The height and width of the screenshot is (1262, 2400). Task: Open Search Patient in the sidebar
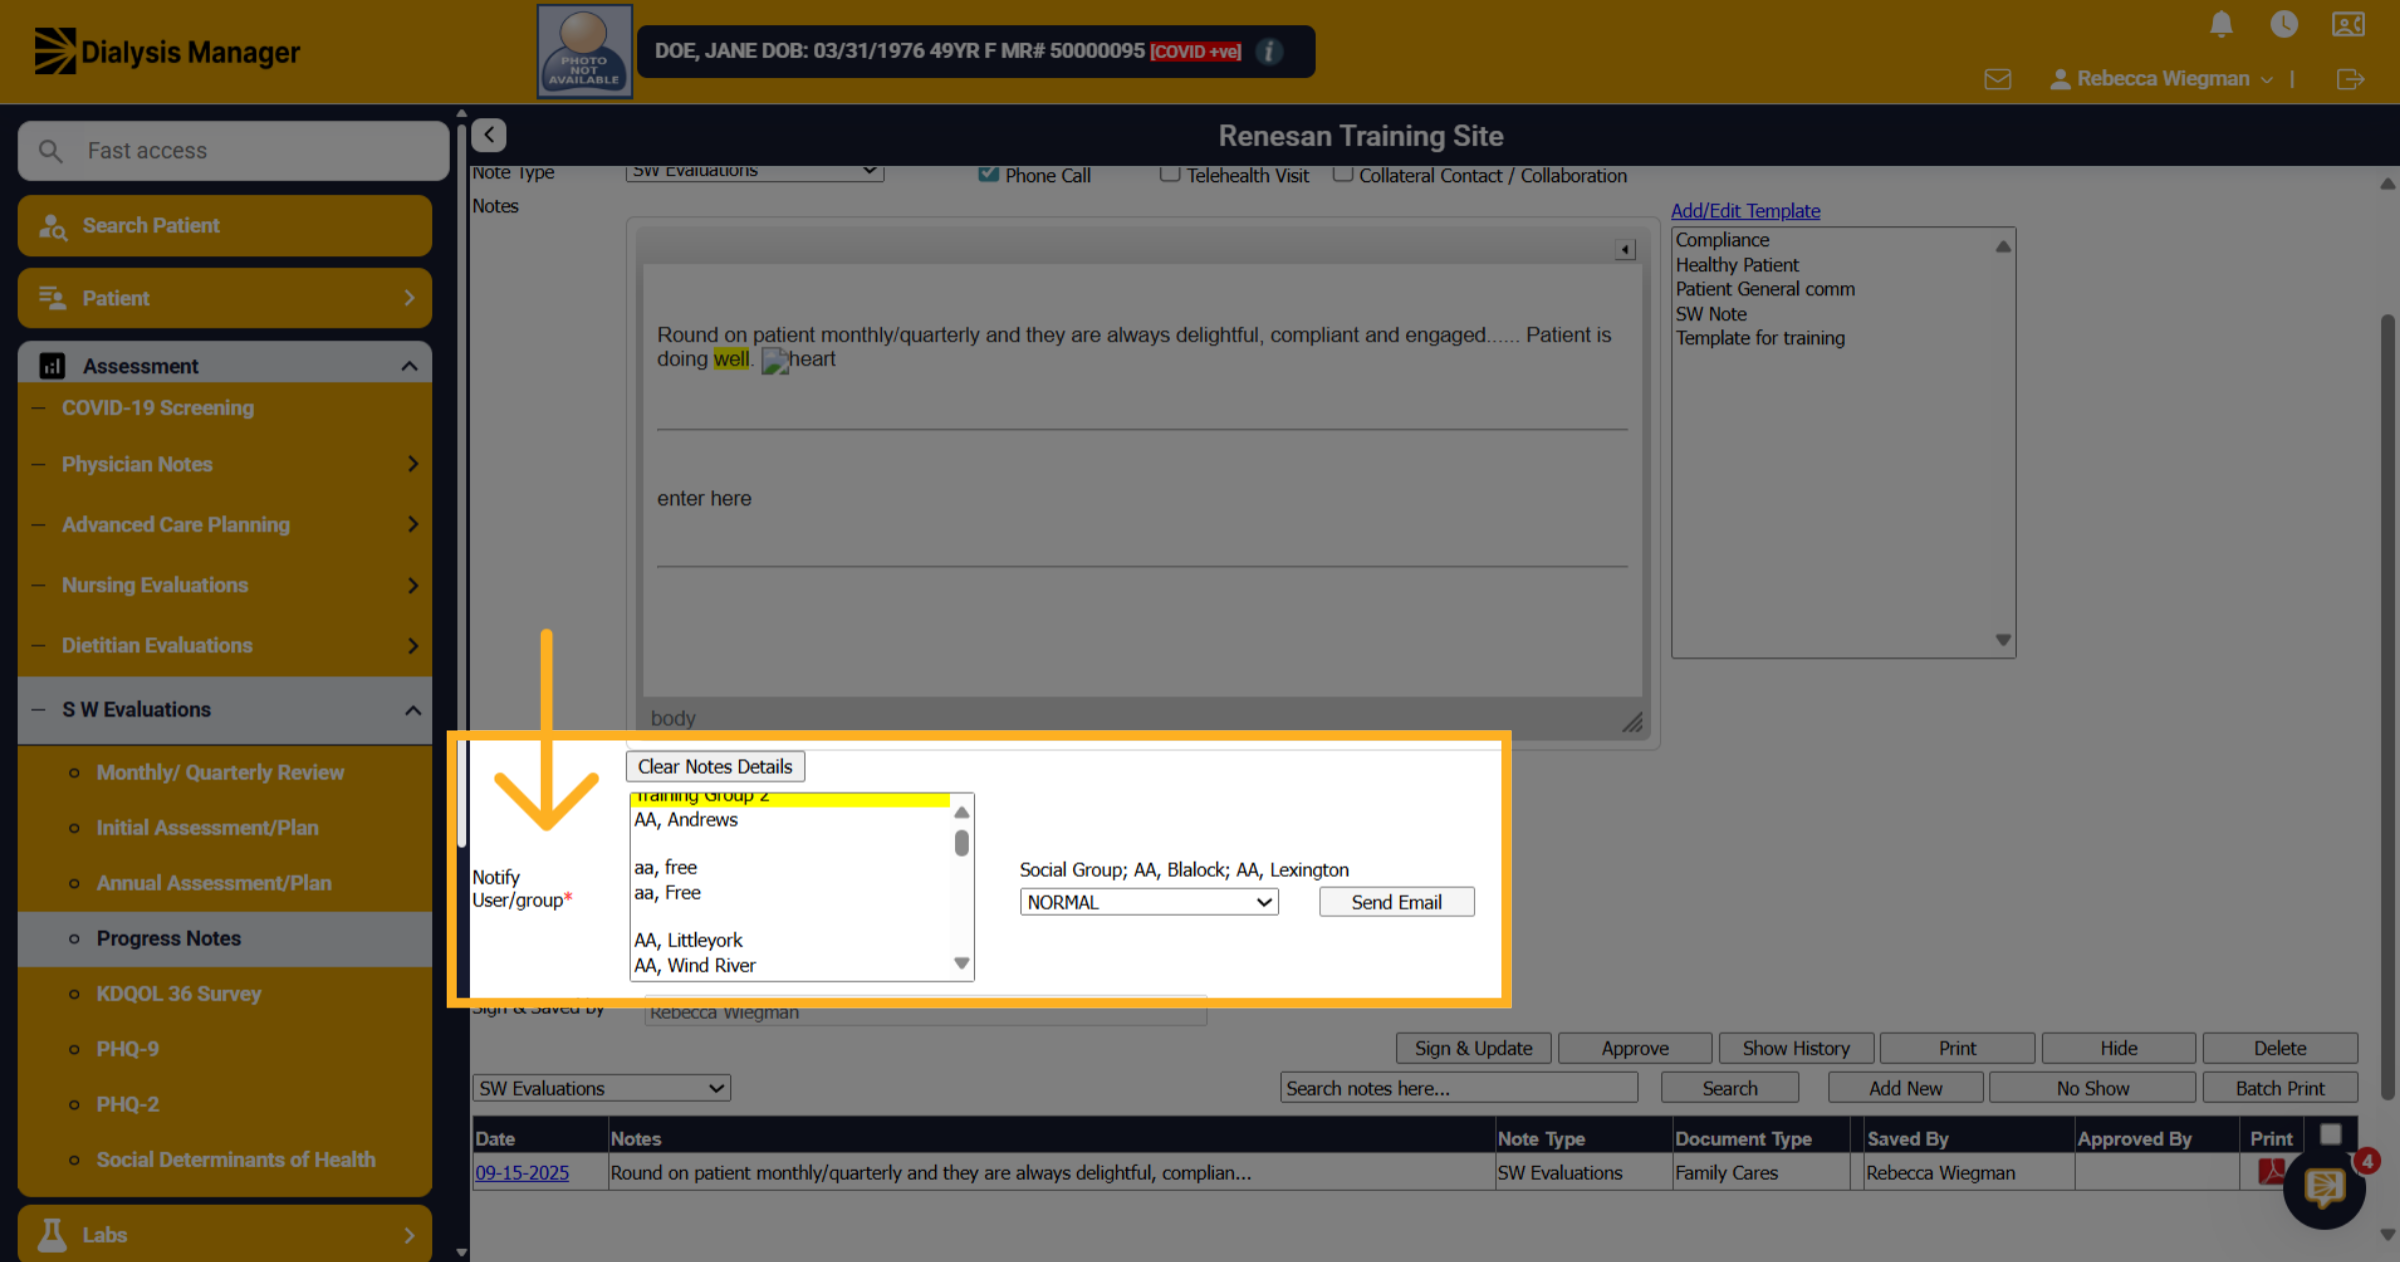(x=225, y=225)
